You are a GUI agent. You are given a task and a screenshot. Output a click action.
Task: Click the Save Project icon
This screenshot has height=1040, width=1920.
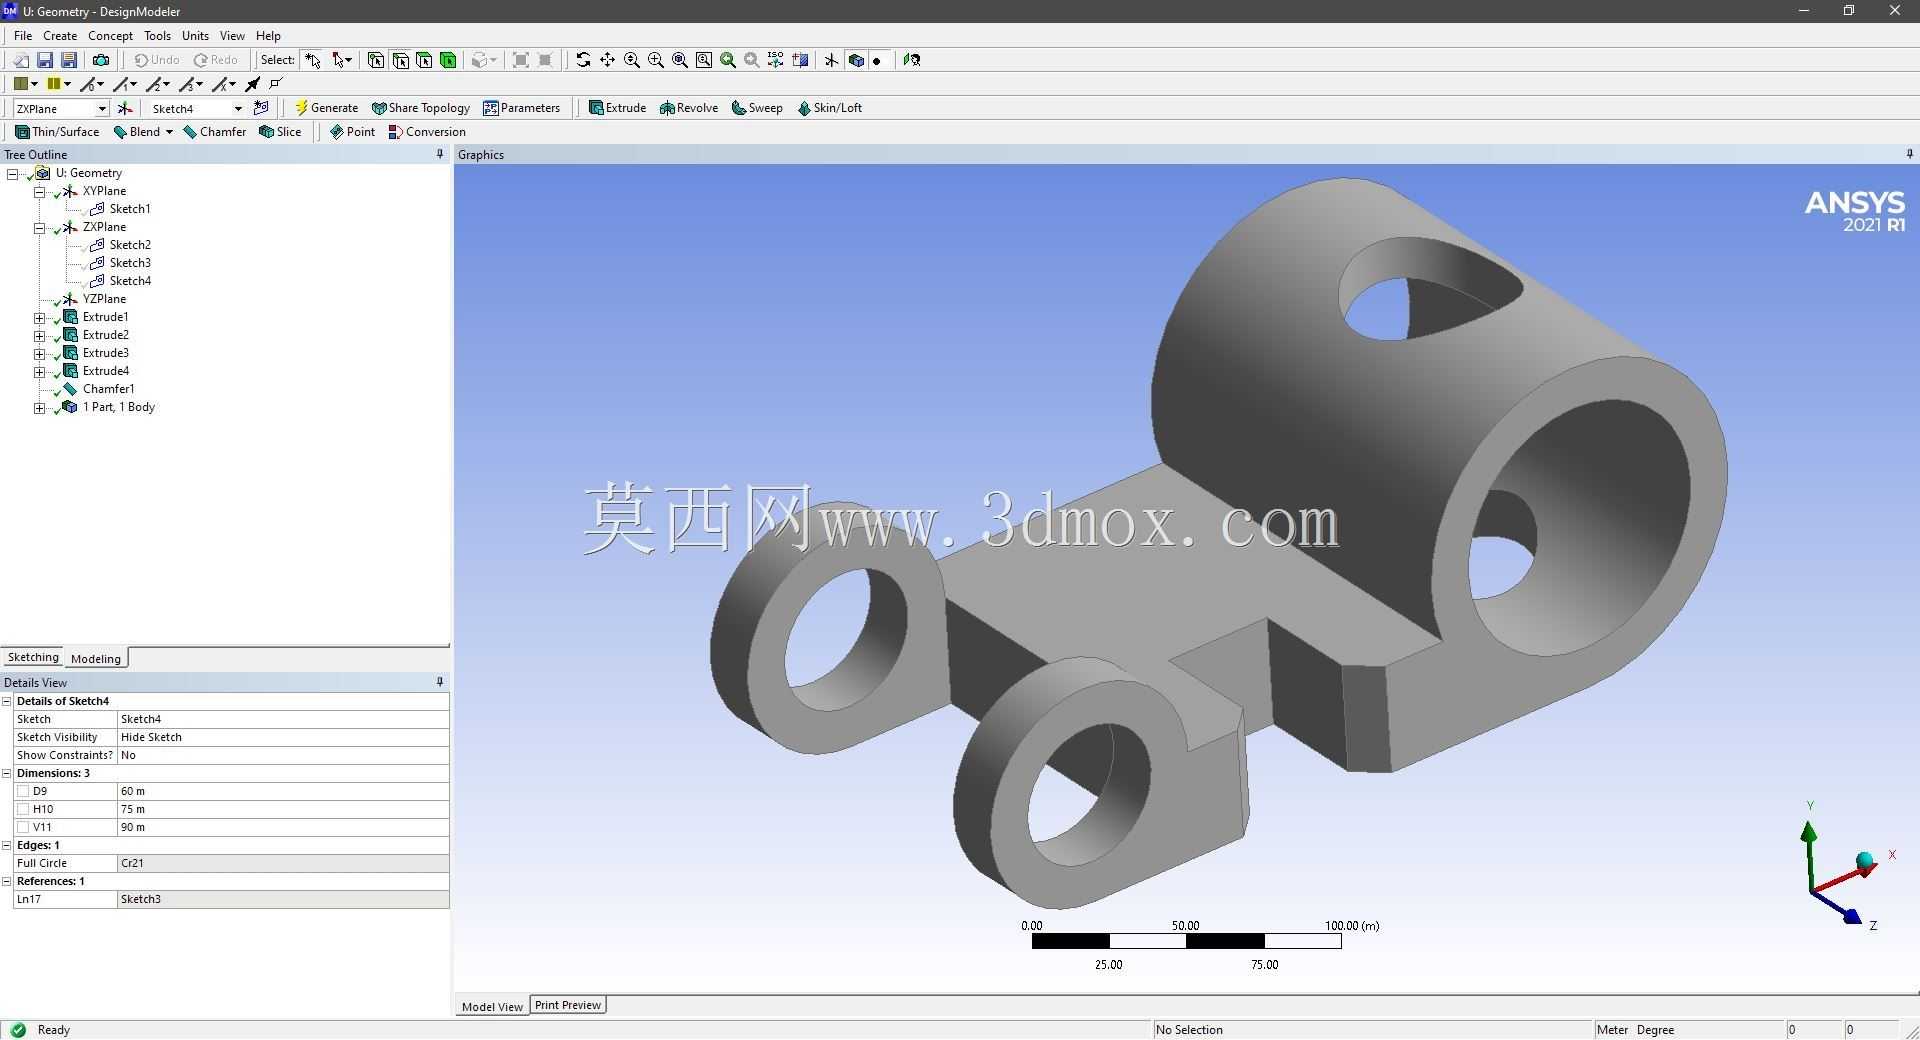tap(45, 60)
